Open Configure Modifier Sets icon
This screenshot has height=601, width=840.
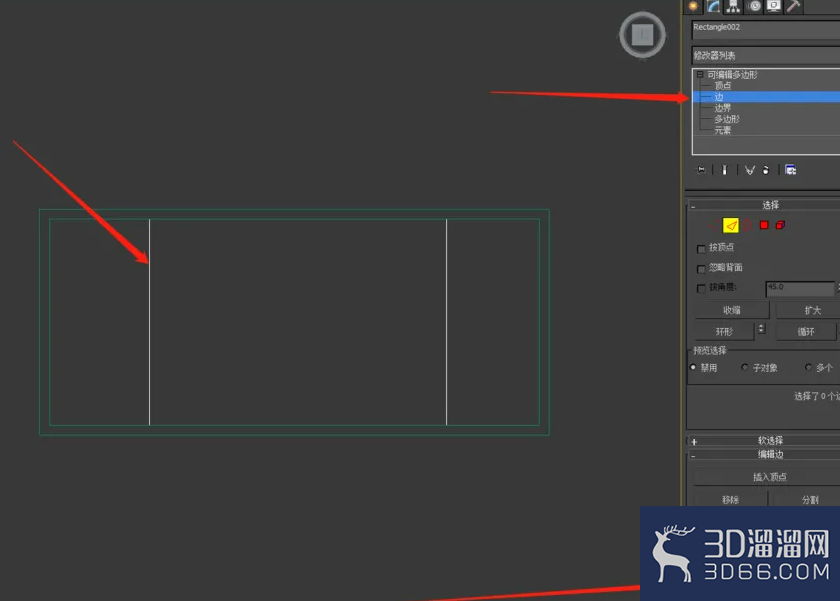(x=790, y=170)
